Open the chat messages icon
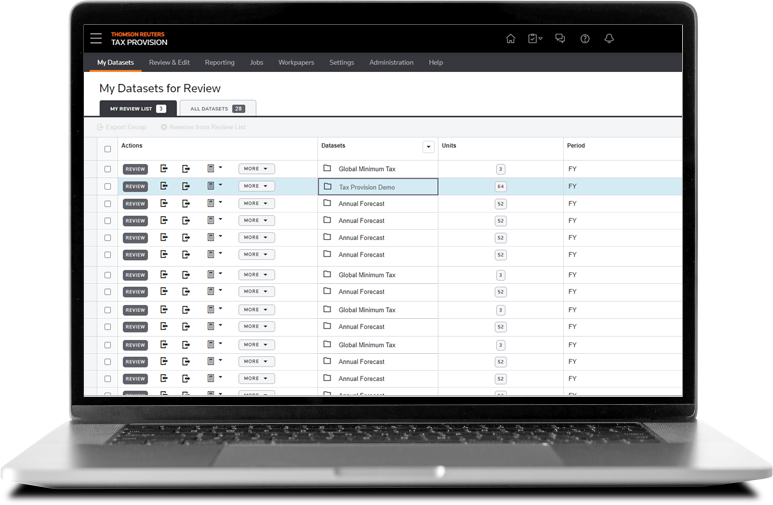Viewport: 773px width, 505px height. [560, 39]
